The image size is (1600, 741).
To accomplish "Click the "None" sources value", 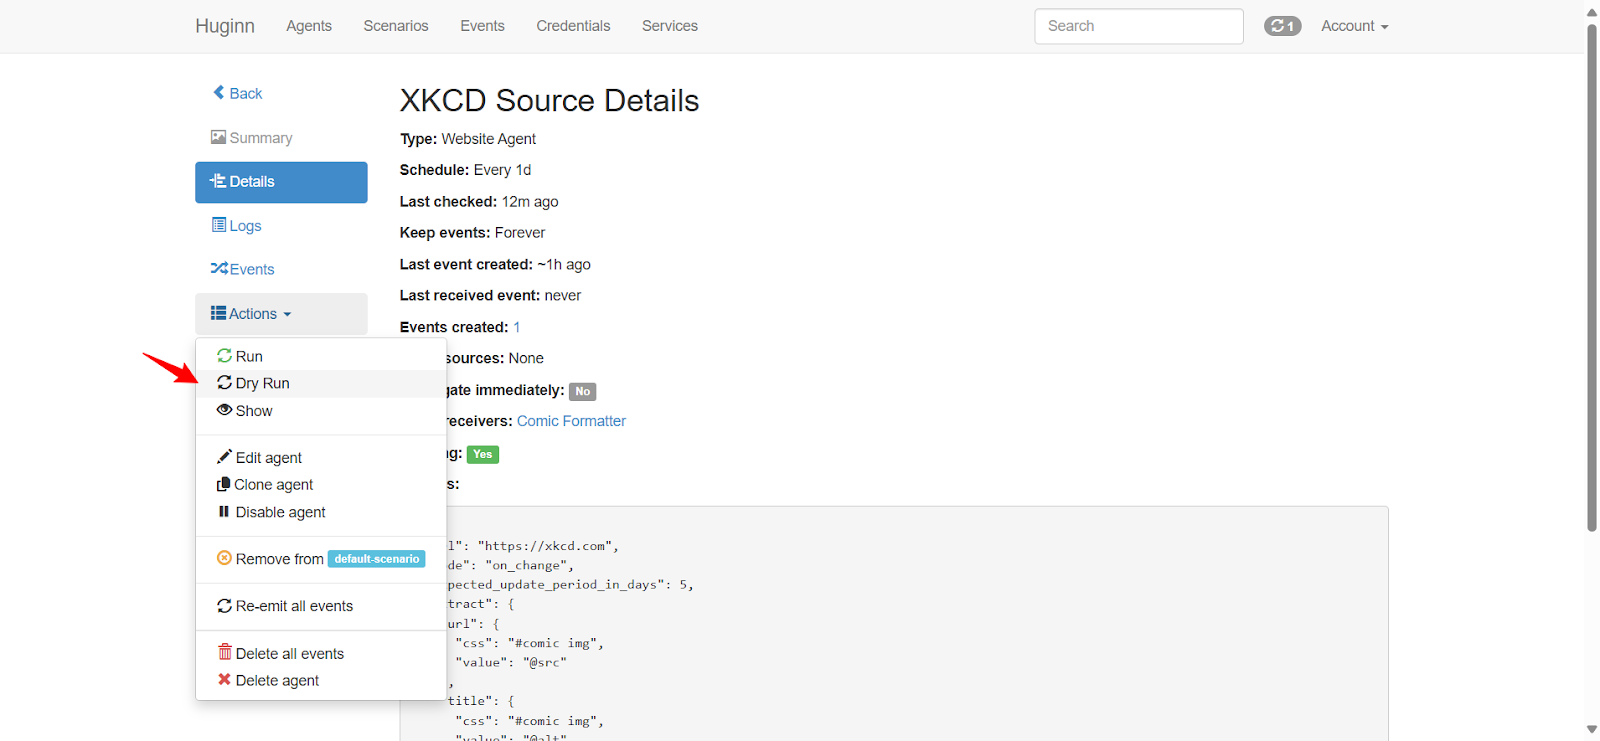I will click(x=526, y=358).
